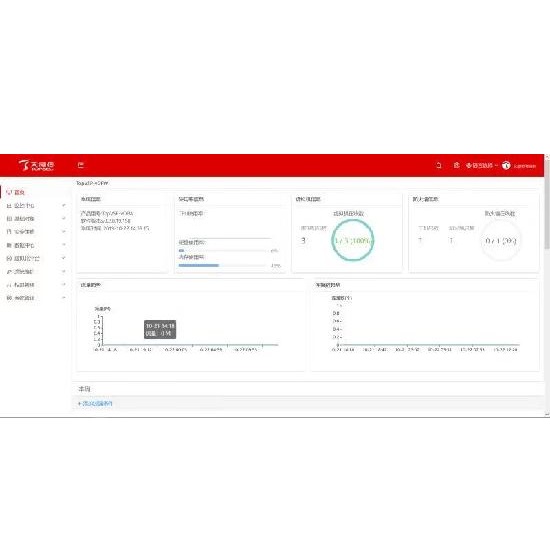Open the notification bell icon in the header
Screen dimensions: 550x550
439,165
